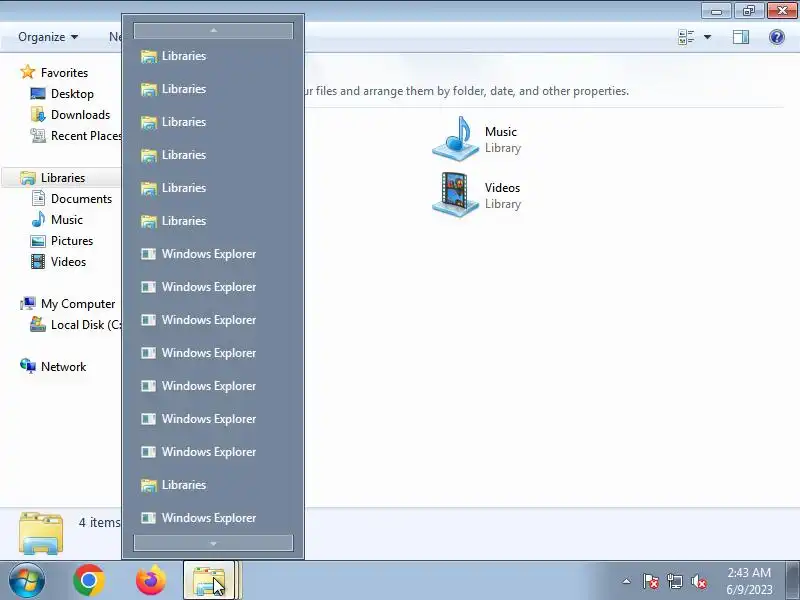800x600 pixels.
Task: Open the Windows Start menu
Action: click(x=27, y=581)
